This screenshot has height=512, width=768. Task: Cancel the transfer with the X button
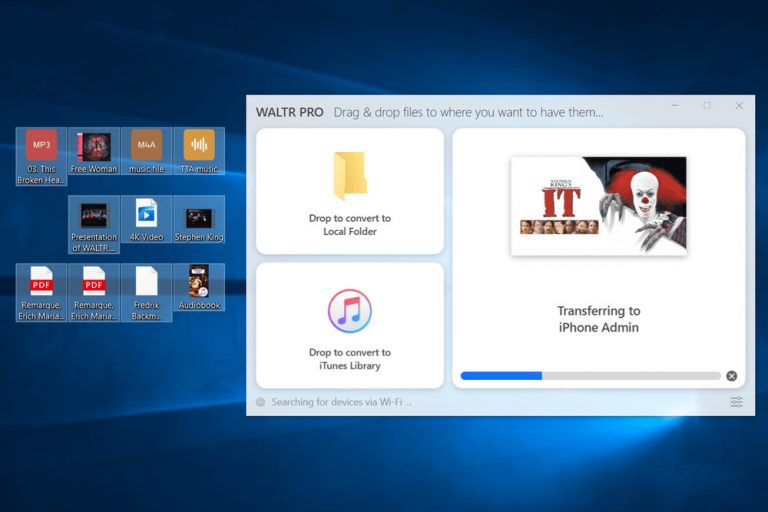tap(732, 376)
